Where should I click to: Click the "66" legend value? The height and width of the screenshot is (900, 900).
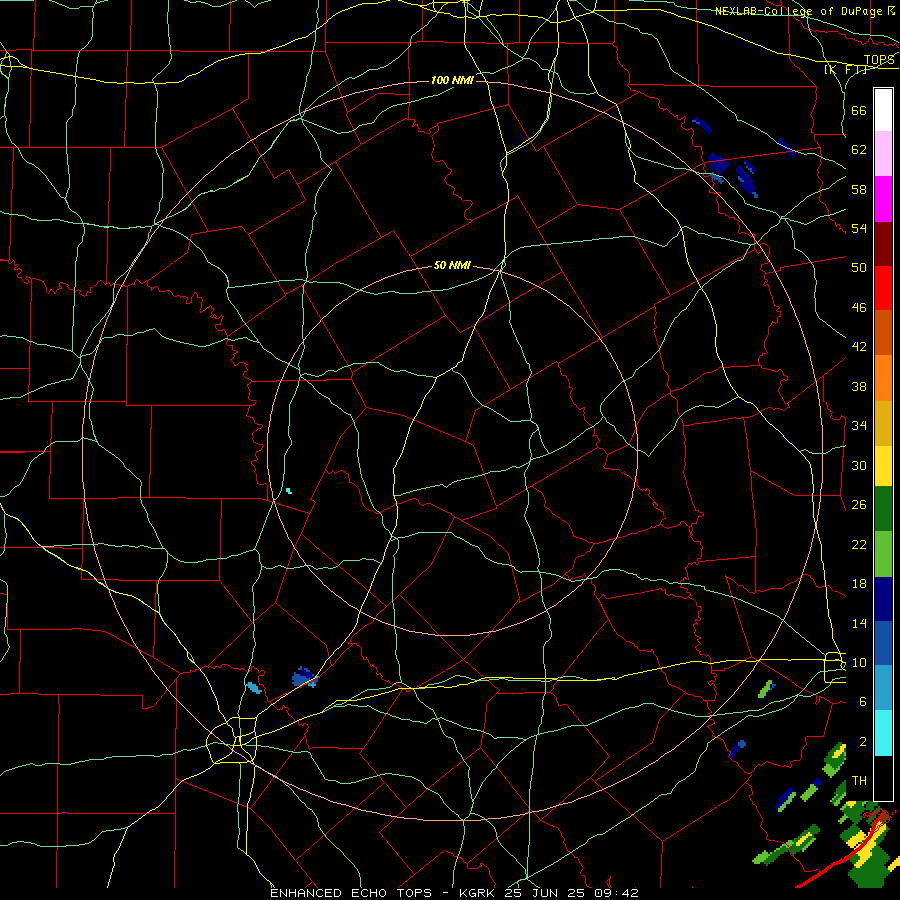point(859,110)
